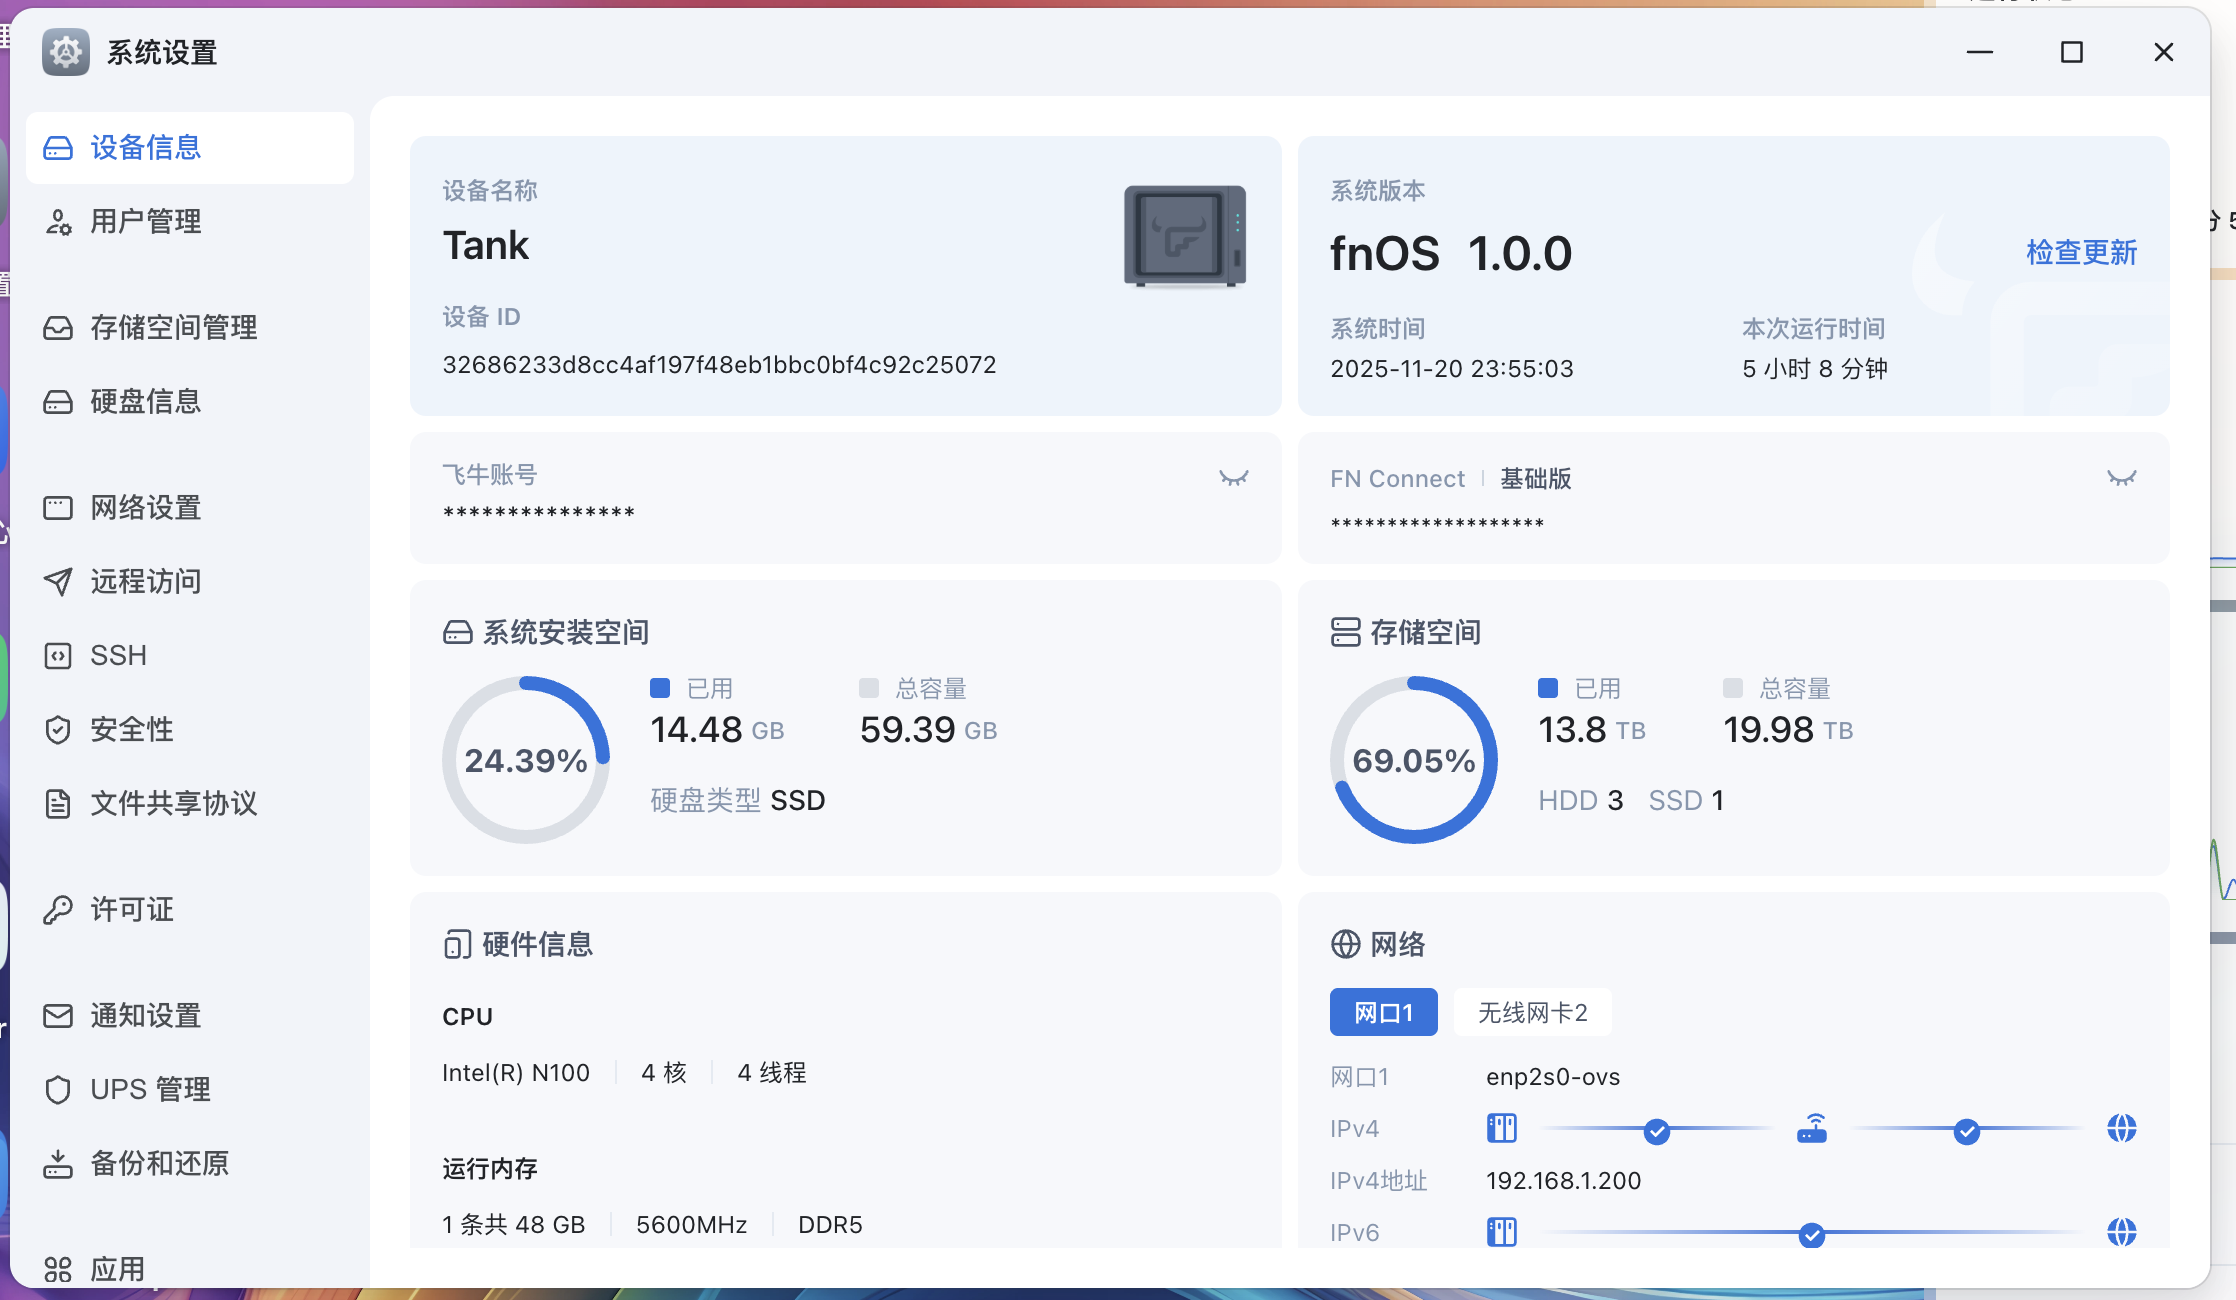Screen dimensions: 2236x1300
Task: Click the router icon in IPv4 row
Action: tap(1811, 1129)
